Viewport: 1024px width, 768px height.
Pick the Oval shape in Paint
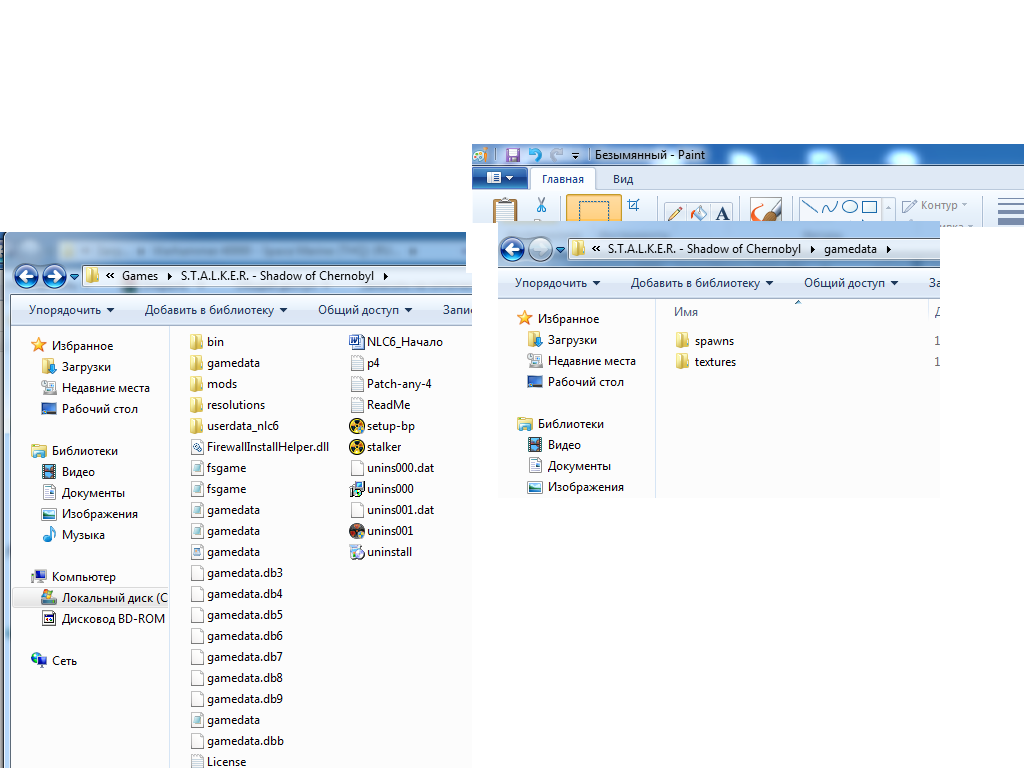[x=850, y=207]
